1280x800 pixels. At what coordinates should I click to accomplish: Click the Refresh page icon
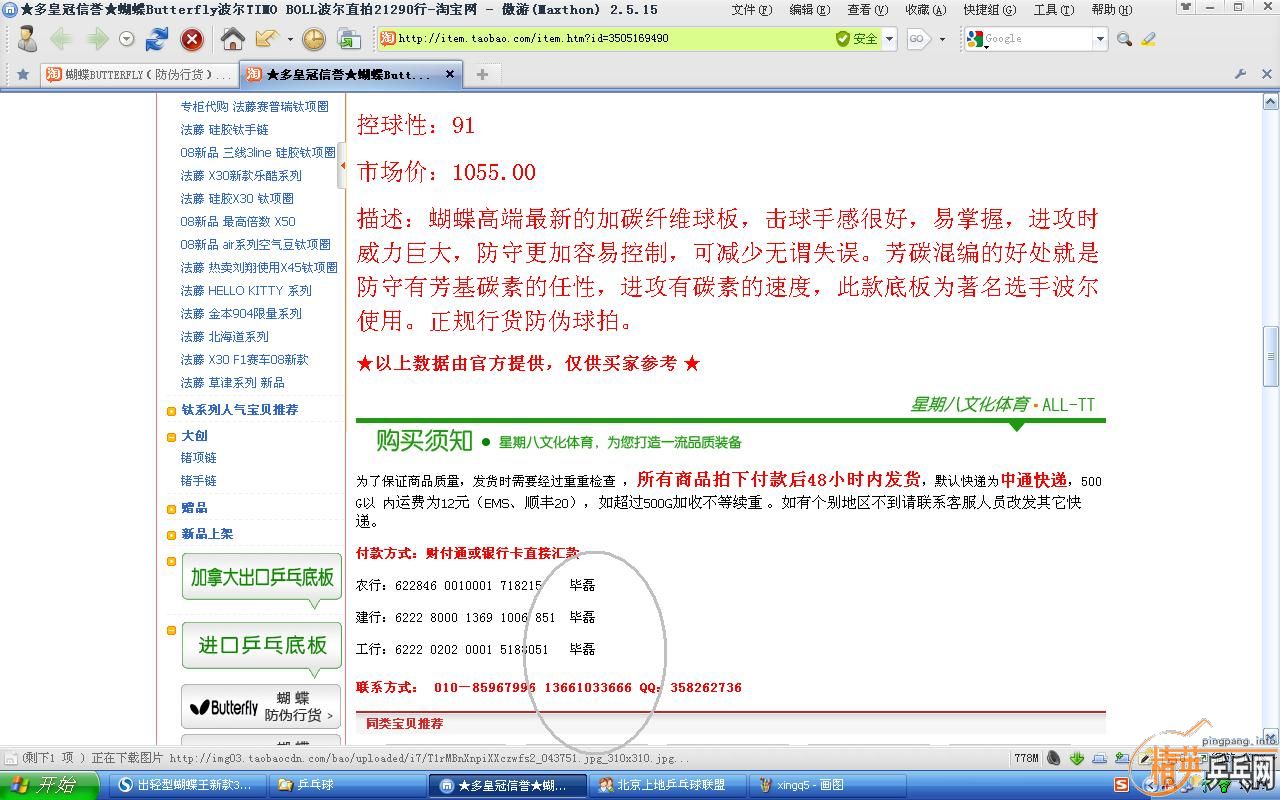(x=156, y=39)
